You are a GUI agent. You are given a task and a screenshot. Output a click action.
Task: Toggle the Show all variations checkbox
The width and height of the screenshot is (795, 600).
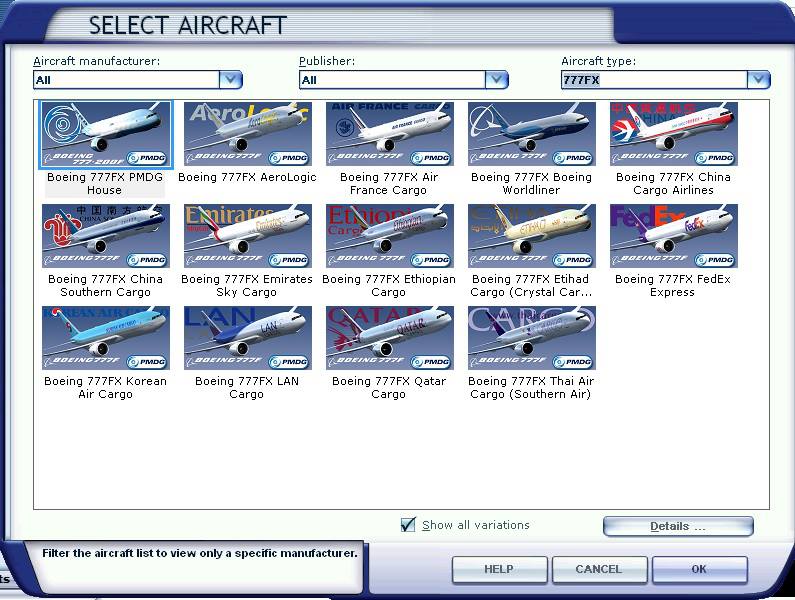408,525
